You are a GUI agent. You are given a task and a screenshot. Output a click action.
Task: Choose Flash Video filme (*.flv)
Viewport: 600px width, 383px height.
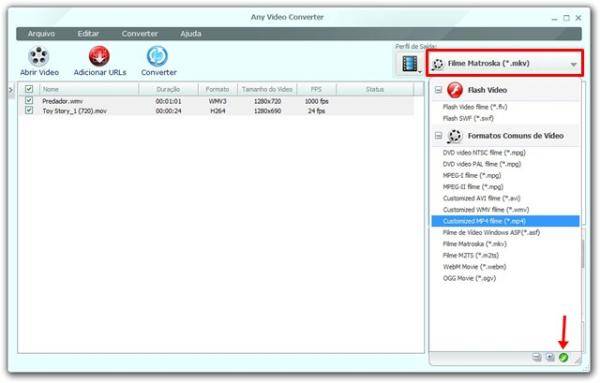475,107
